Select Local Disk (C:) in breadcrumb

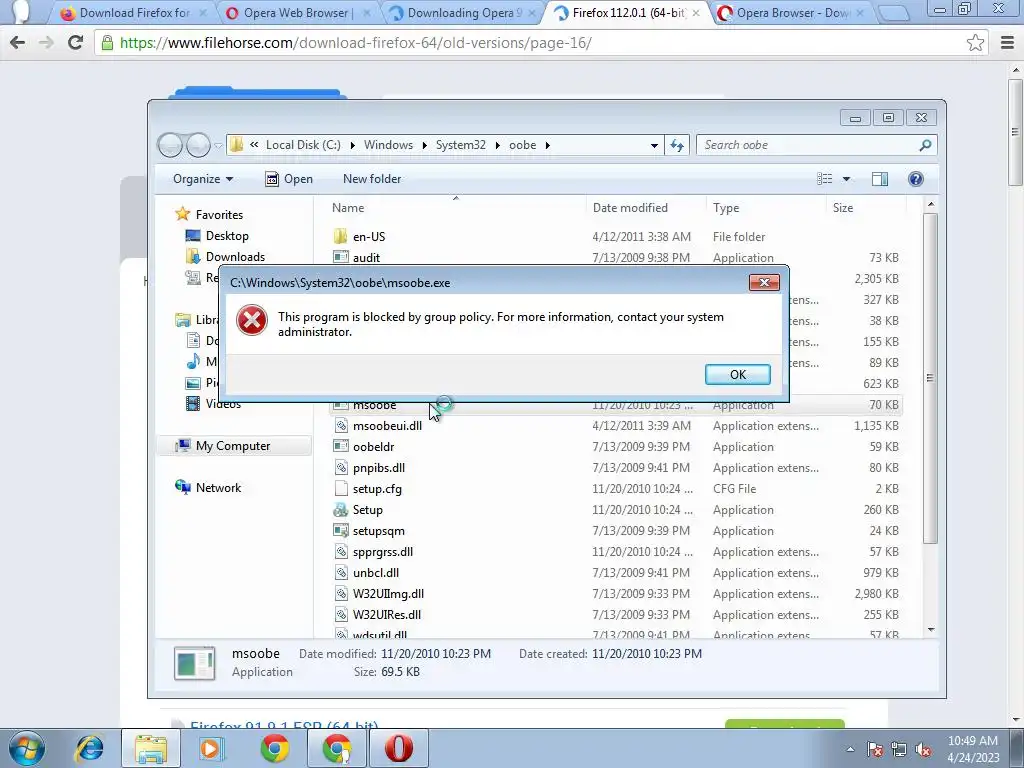(303, 145)
